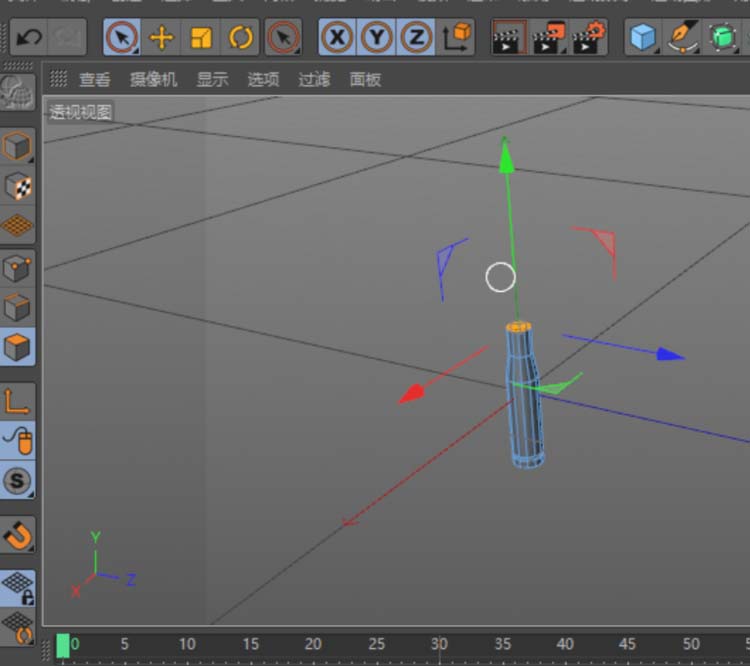Viewport: 750px width, 666px height.
Task: Select the Rotate tool
Action: (x=241, y=38)
